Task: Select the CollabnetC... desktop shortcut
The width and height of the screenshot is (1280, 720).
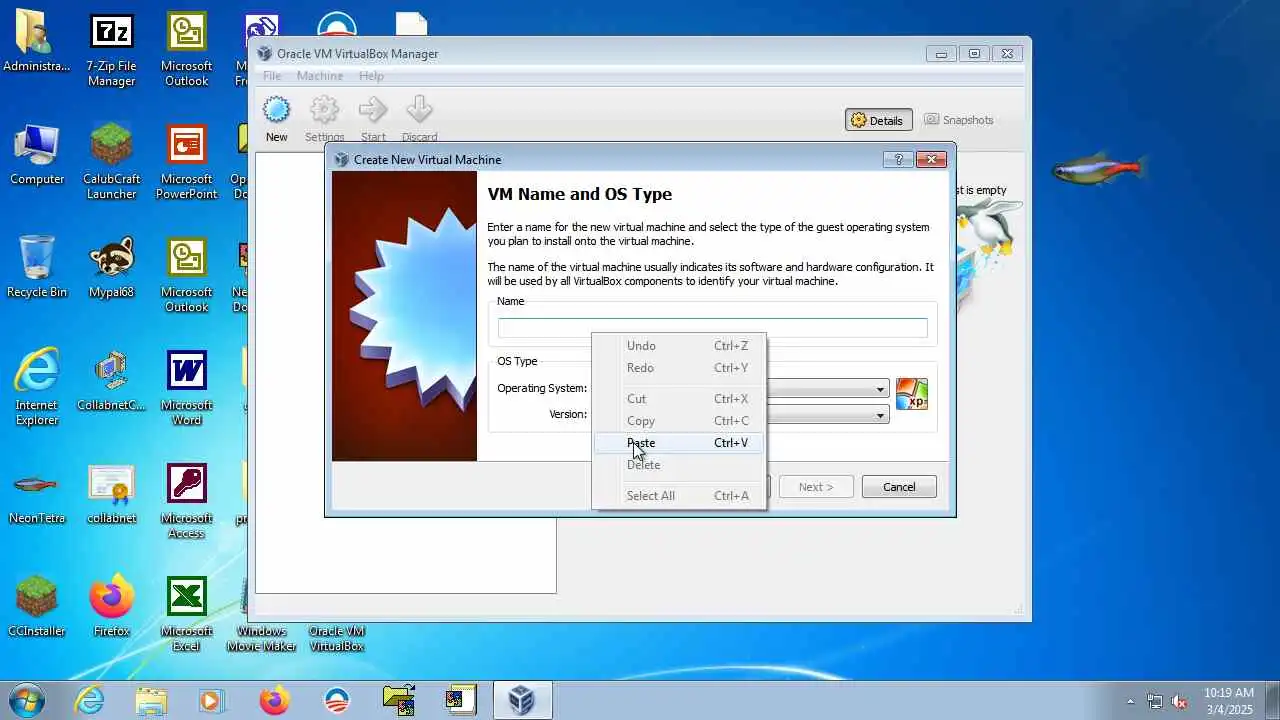Action: pos(111,381)
